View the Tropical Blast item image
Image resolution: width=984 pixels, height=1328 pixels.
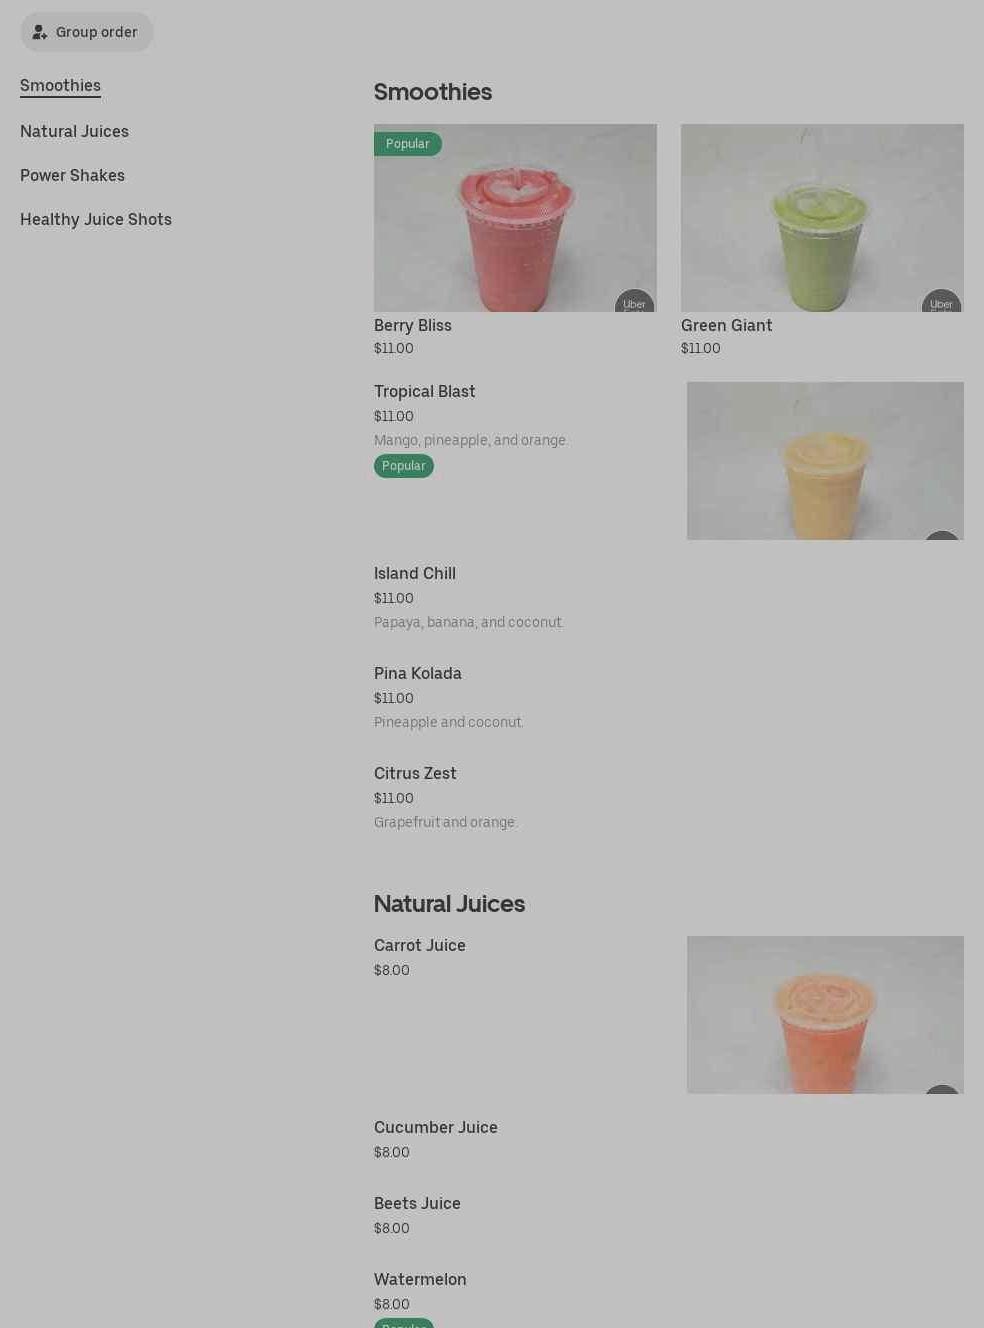(x=825, y=461)
